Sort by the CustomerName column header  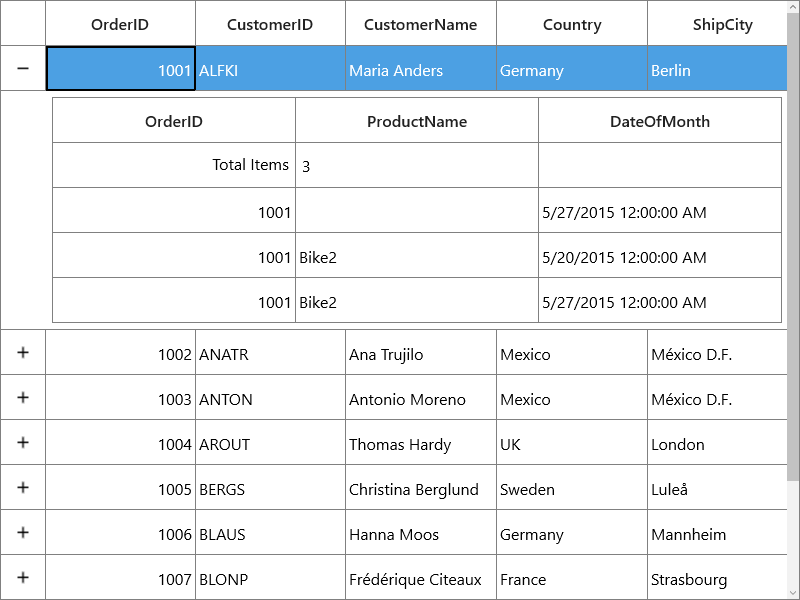click(421, 23)
